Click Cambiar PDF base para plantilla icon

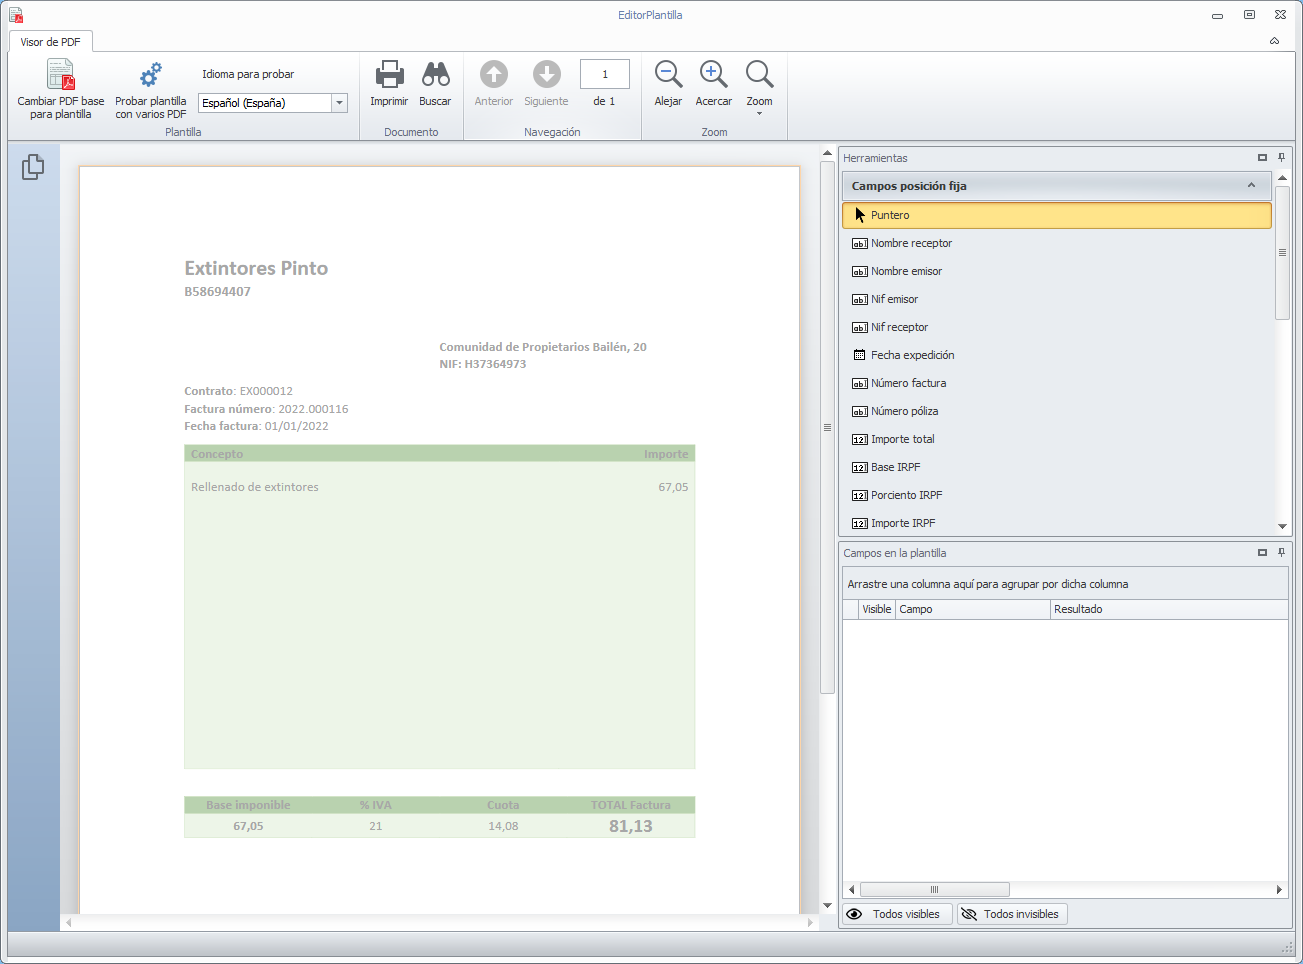tap(61, 76)
